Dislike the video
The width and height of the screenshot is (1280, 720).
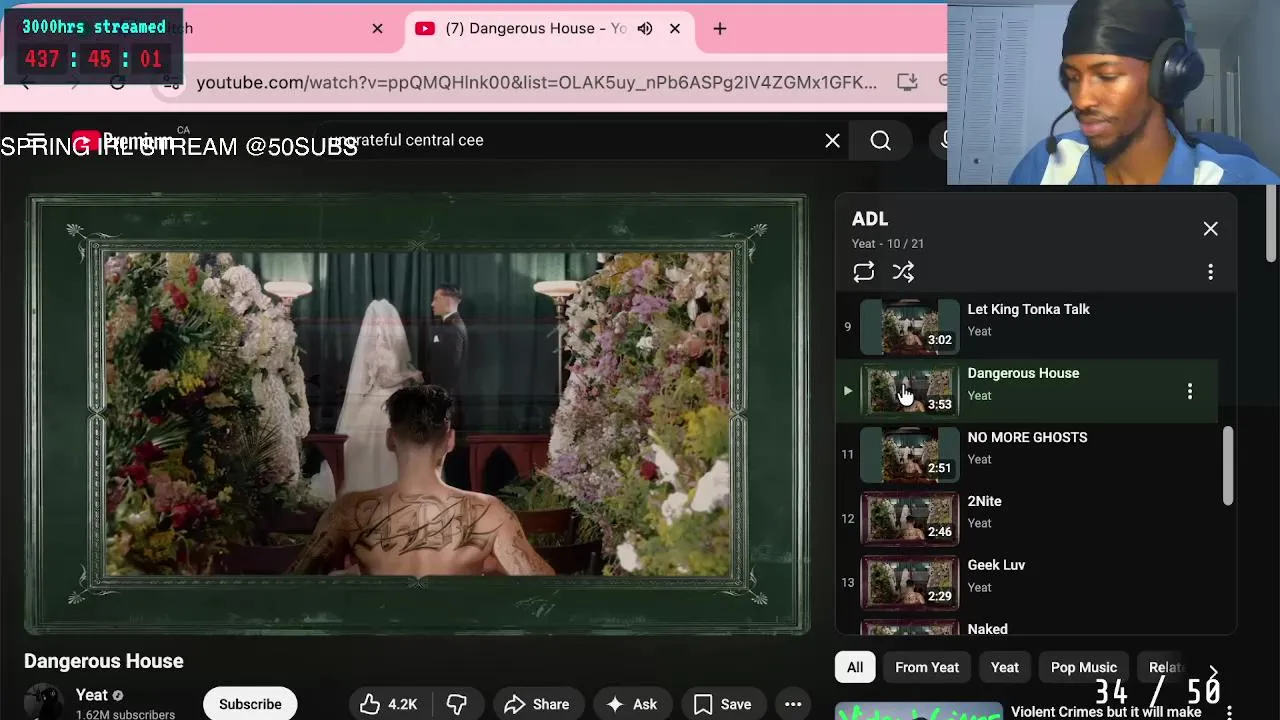click(x=457, y=704)
